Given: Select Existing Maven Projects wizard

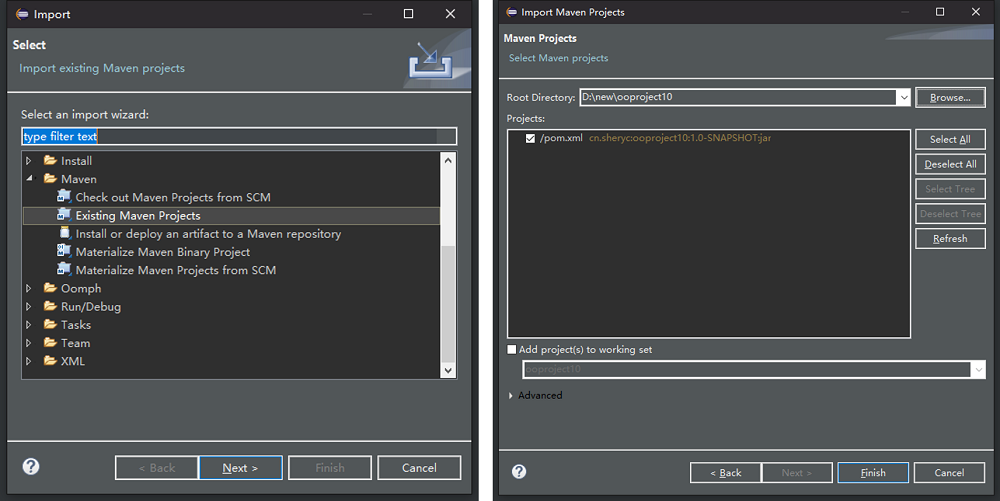Looking at the screenshot, I should tap(137, 216).
